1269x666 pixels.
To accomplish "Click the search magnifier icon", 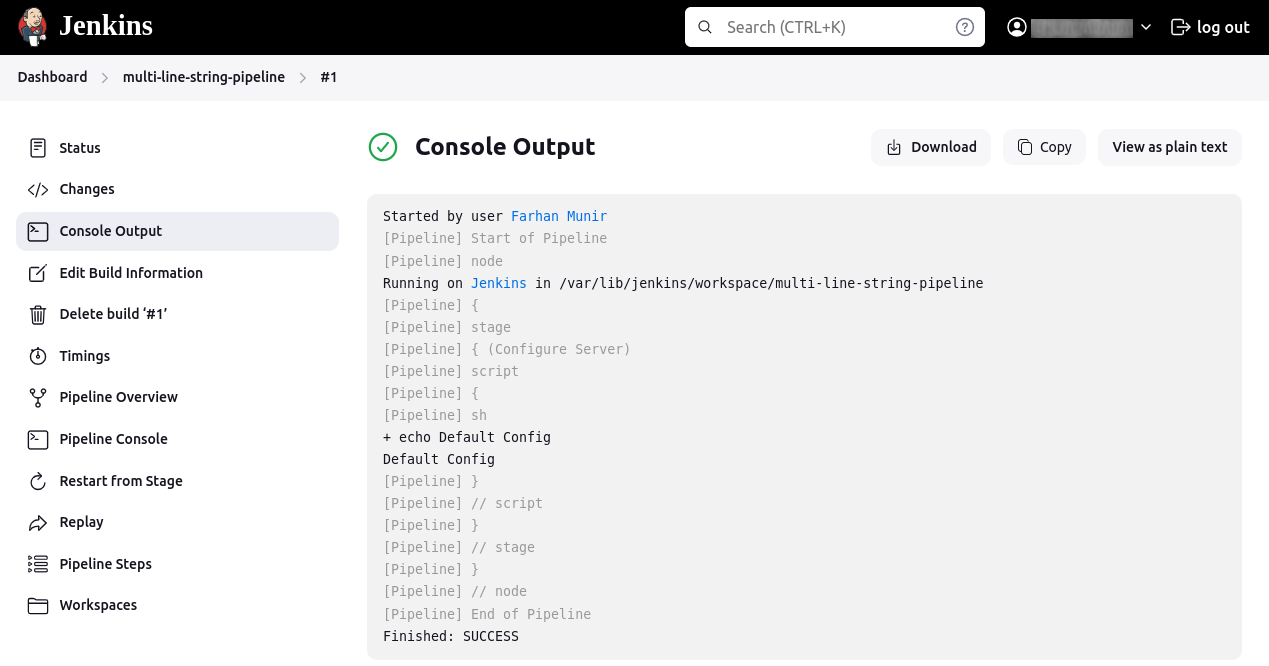I will click(x=705, y=27).
